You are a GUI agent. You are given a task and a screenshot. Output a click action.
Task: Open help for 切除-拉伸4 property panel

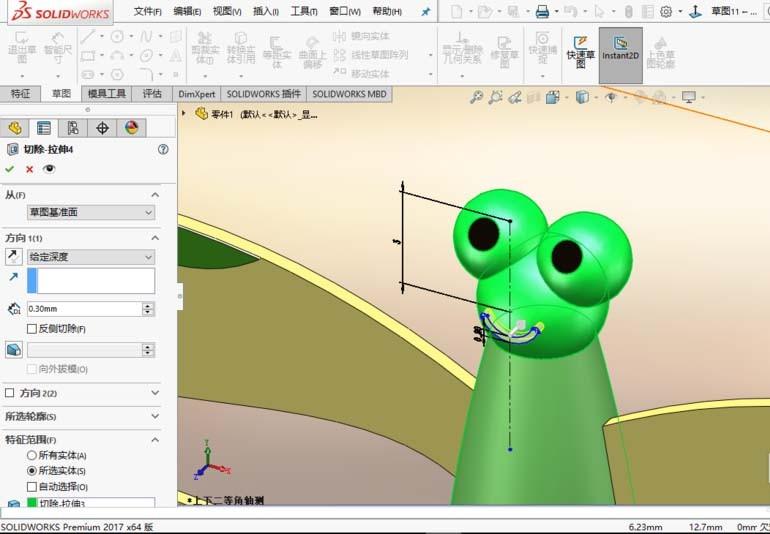(x=163, y=149)
